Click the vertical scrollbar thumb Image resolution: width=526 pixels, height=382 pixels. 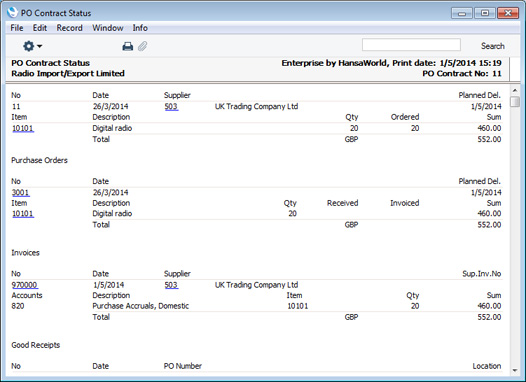coord(515,102)
